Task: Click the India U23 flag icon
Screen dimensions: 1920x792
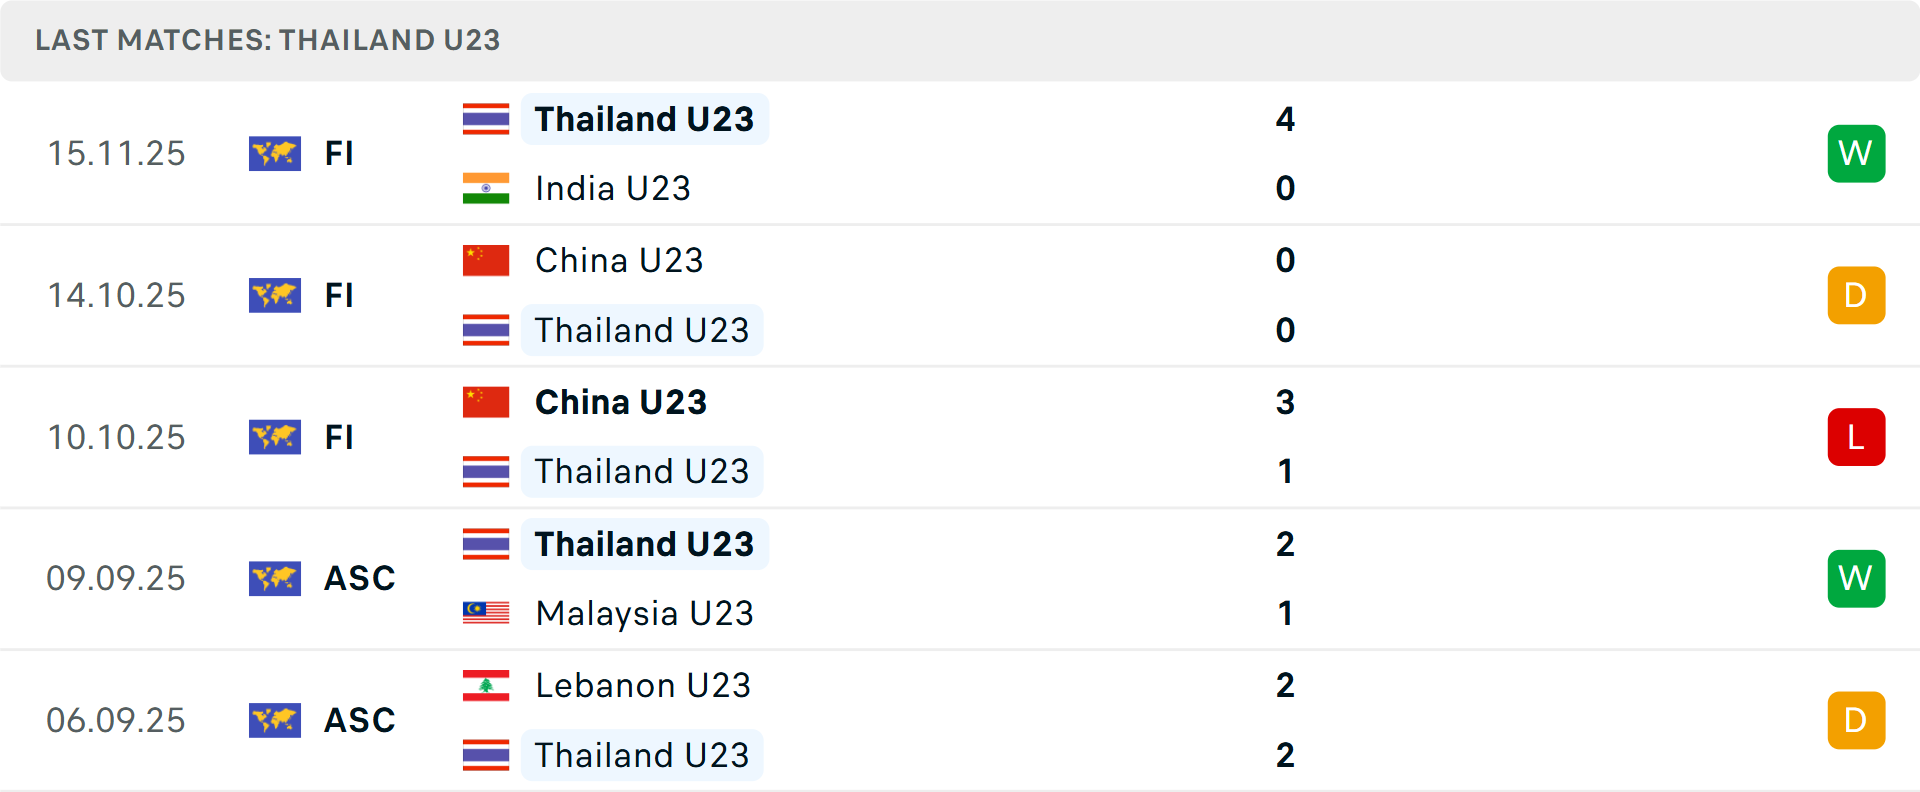Action: click(486, 188)
